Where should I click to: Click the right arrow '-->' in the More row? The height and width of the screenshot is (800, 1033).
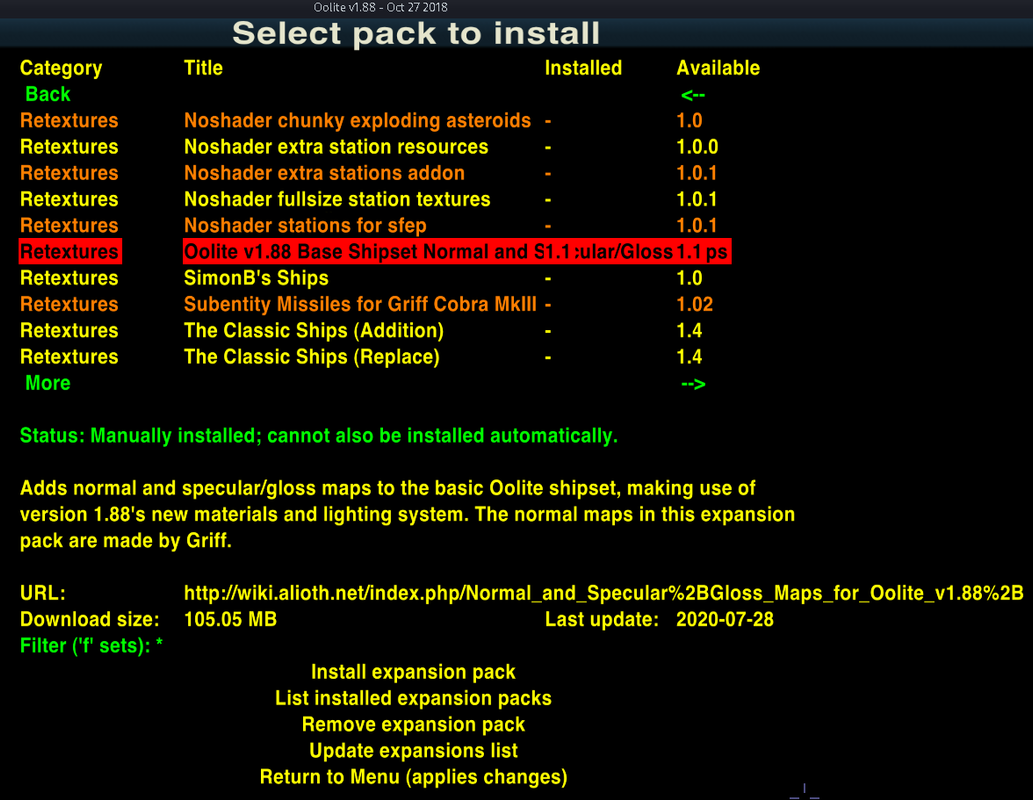[693, 384]
